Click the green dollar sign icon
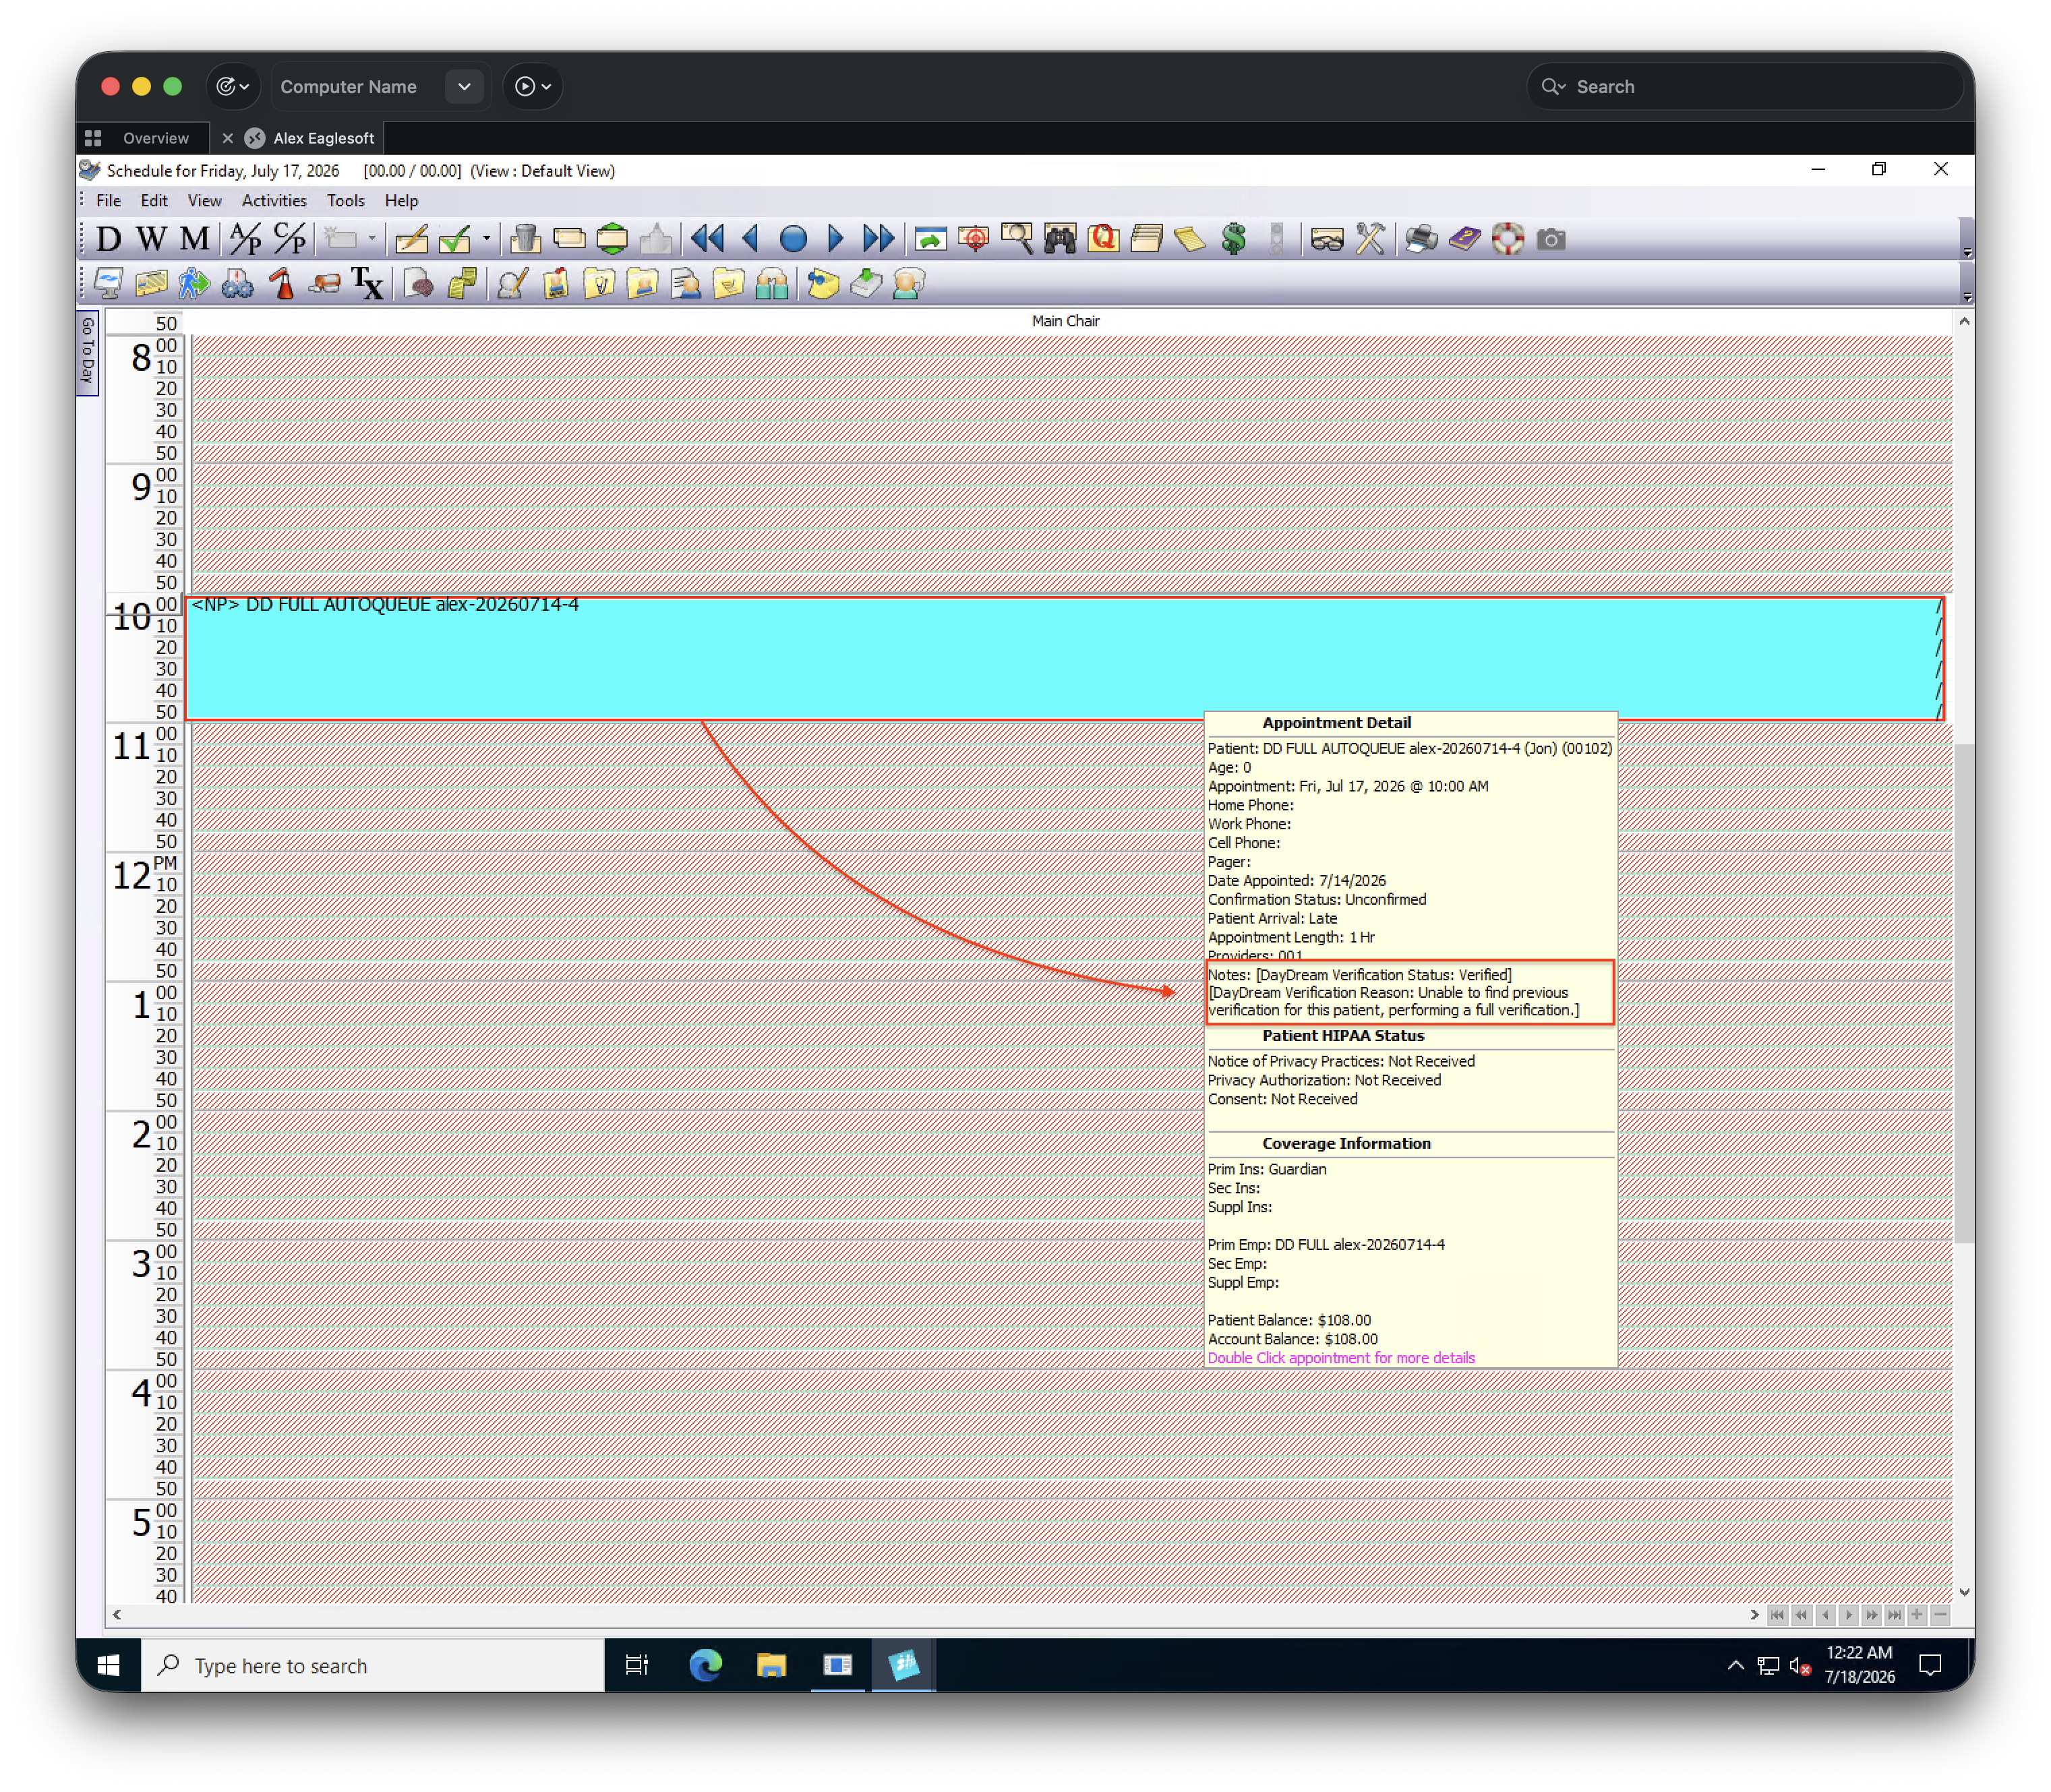The width and height of the screenshot is (2051, 1792). coord(1234,239)
